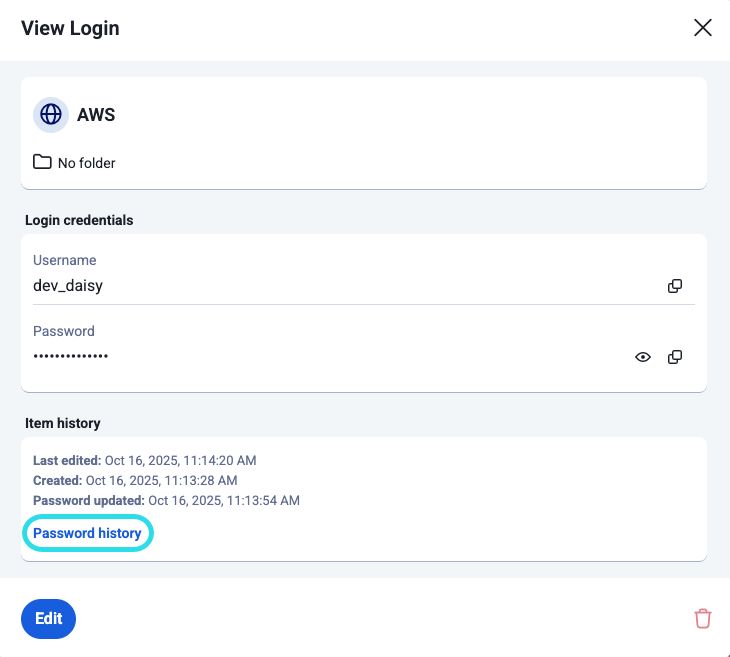Click the Username field label

point(64,260)
